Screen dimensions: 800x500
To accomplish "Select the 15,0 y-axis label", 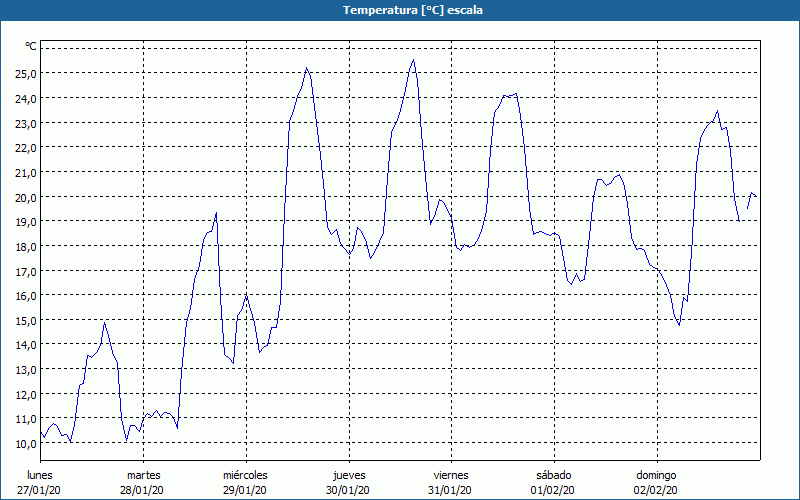I will pyautogui.click(x=26, y=320).
